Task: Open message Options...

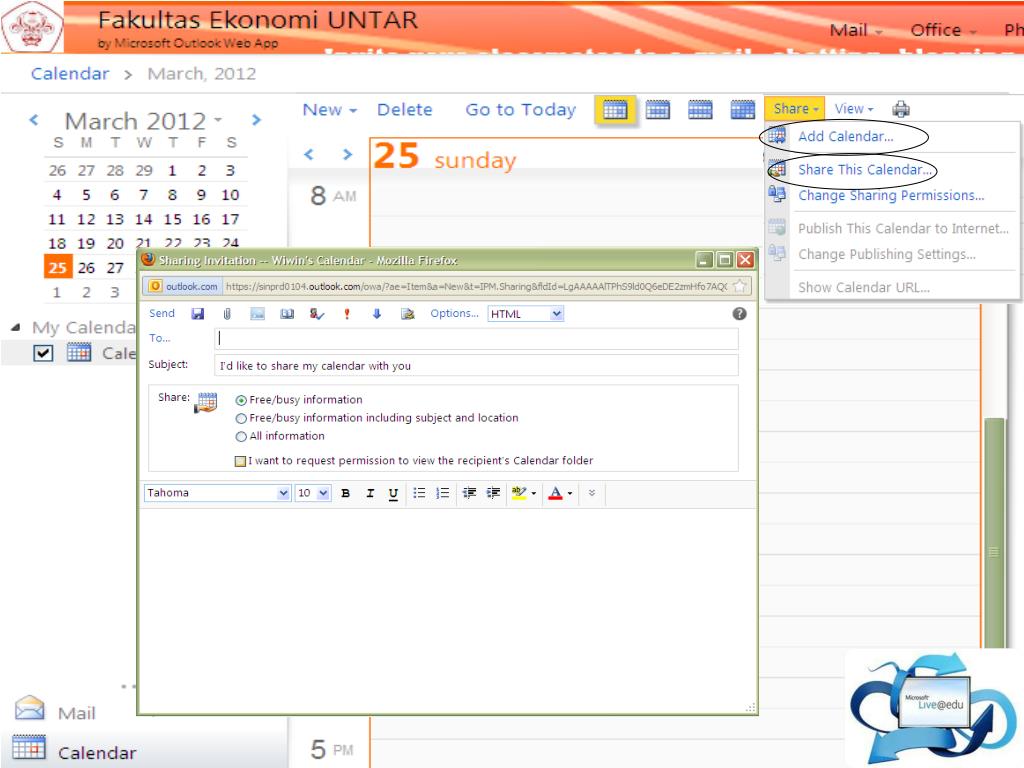Action: (x=454, y=313)
